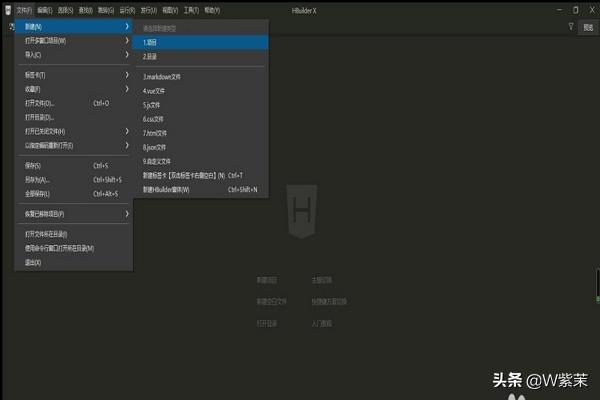Screen dimensions: 600x400
Task: Select 1.项目 in the New submenu
Action: (150, 43)
